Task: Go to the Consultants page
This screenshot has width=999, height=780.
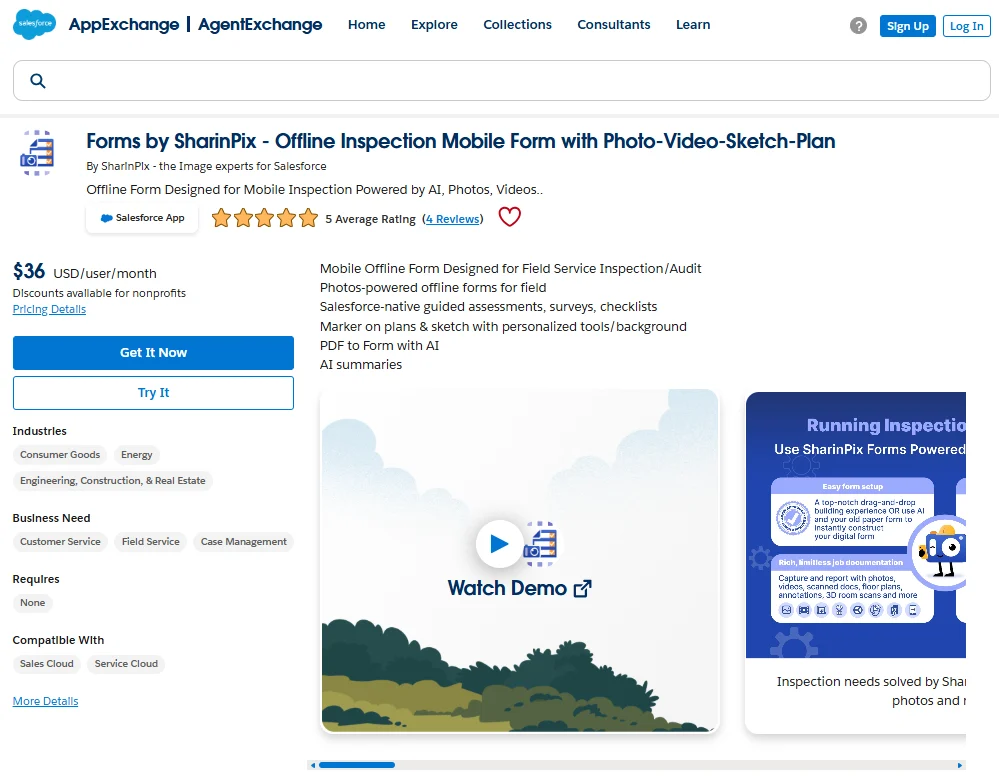Action: pos(614,24)
